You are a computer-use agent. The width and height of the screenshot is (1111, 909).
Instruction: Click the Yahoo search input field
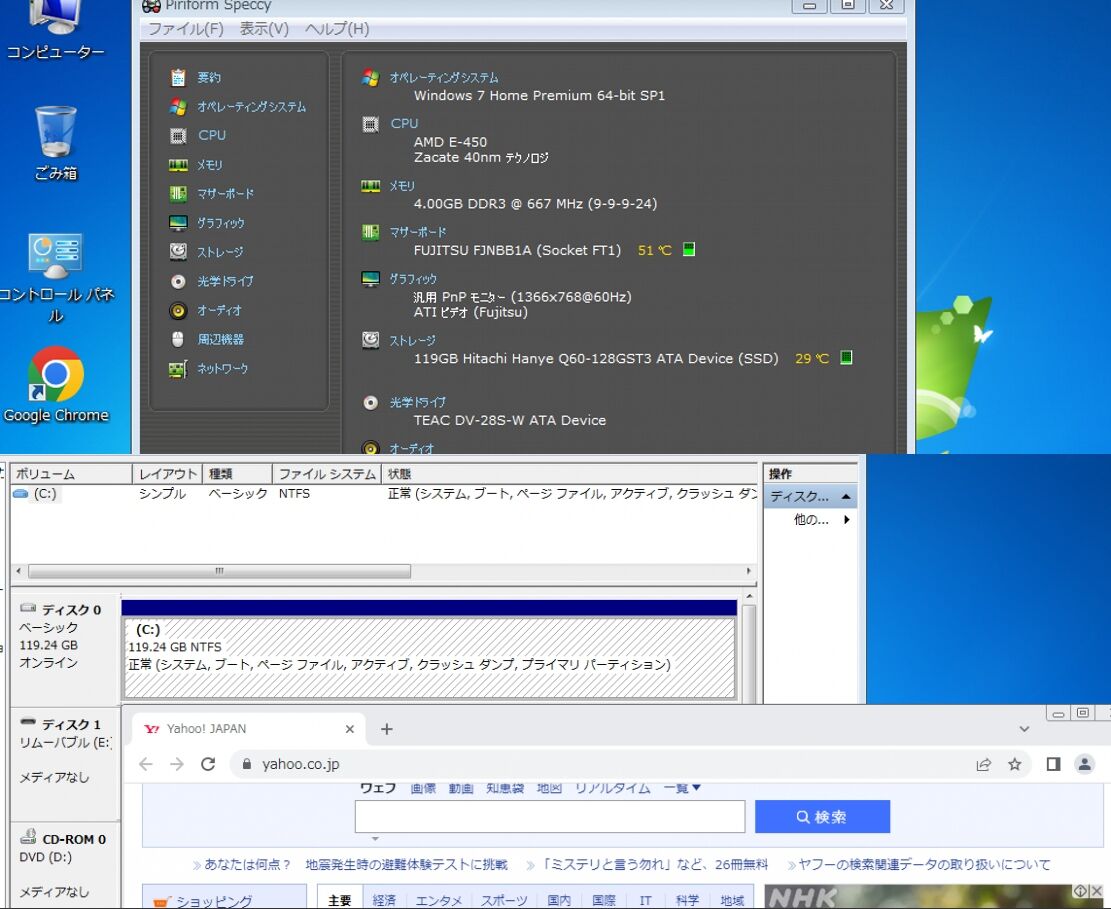[x=550, y=817]
